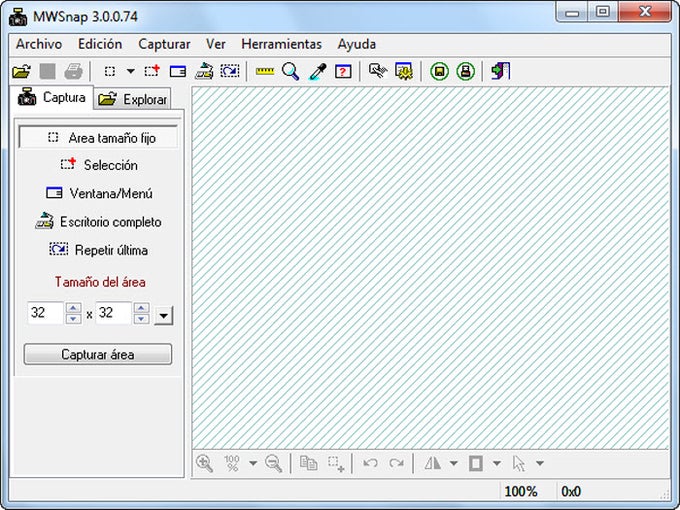Select the magnifying glass zoom tool

click(291, 71)
